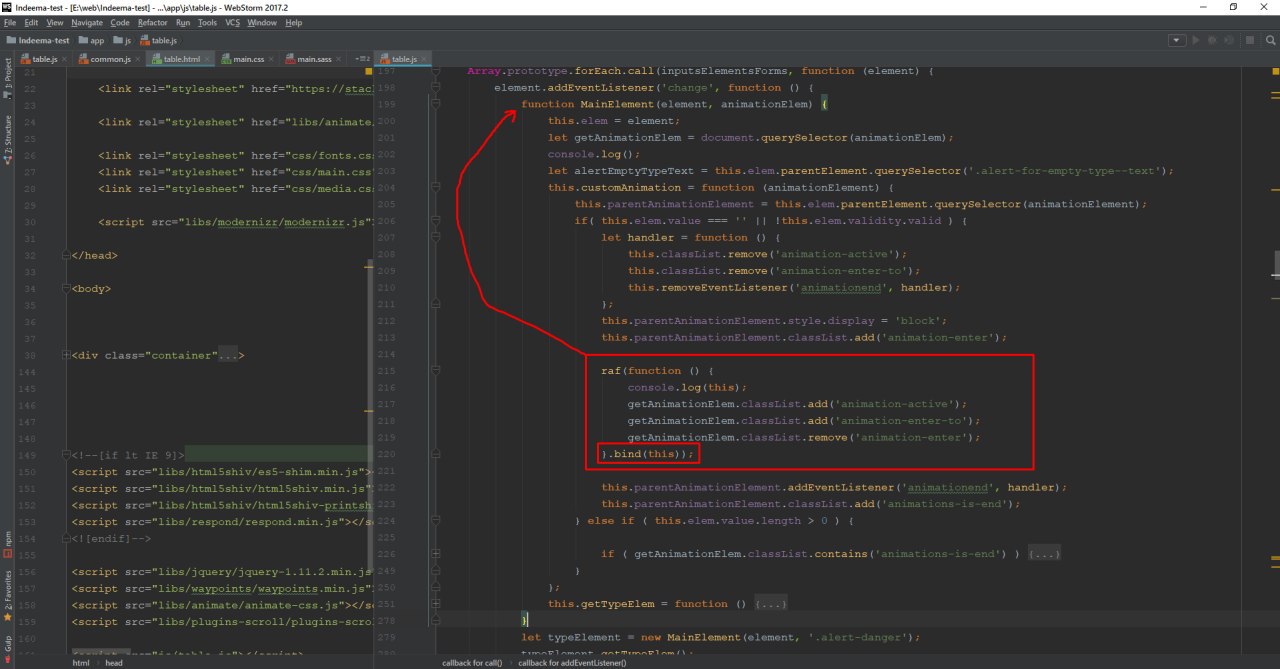Click 'callback for addEventListener()' breadcrumb
The height and width of the screenshot is (669, 1280).
coord(573,662)
